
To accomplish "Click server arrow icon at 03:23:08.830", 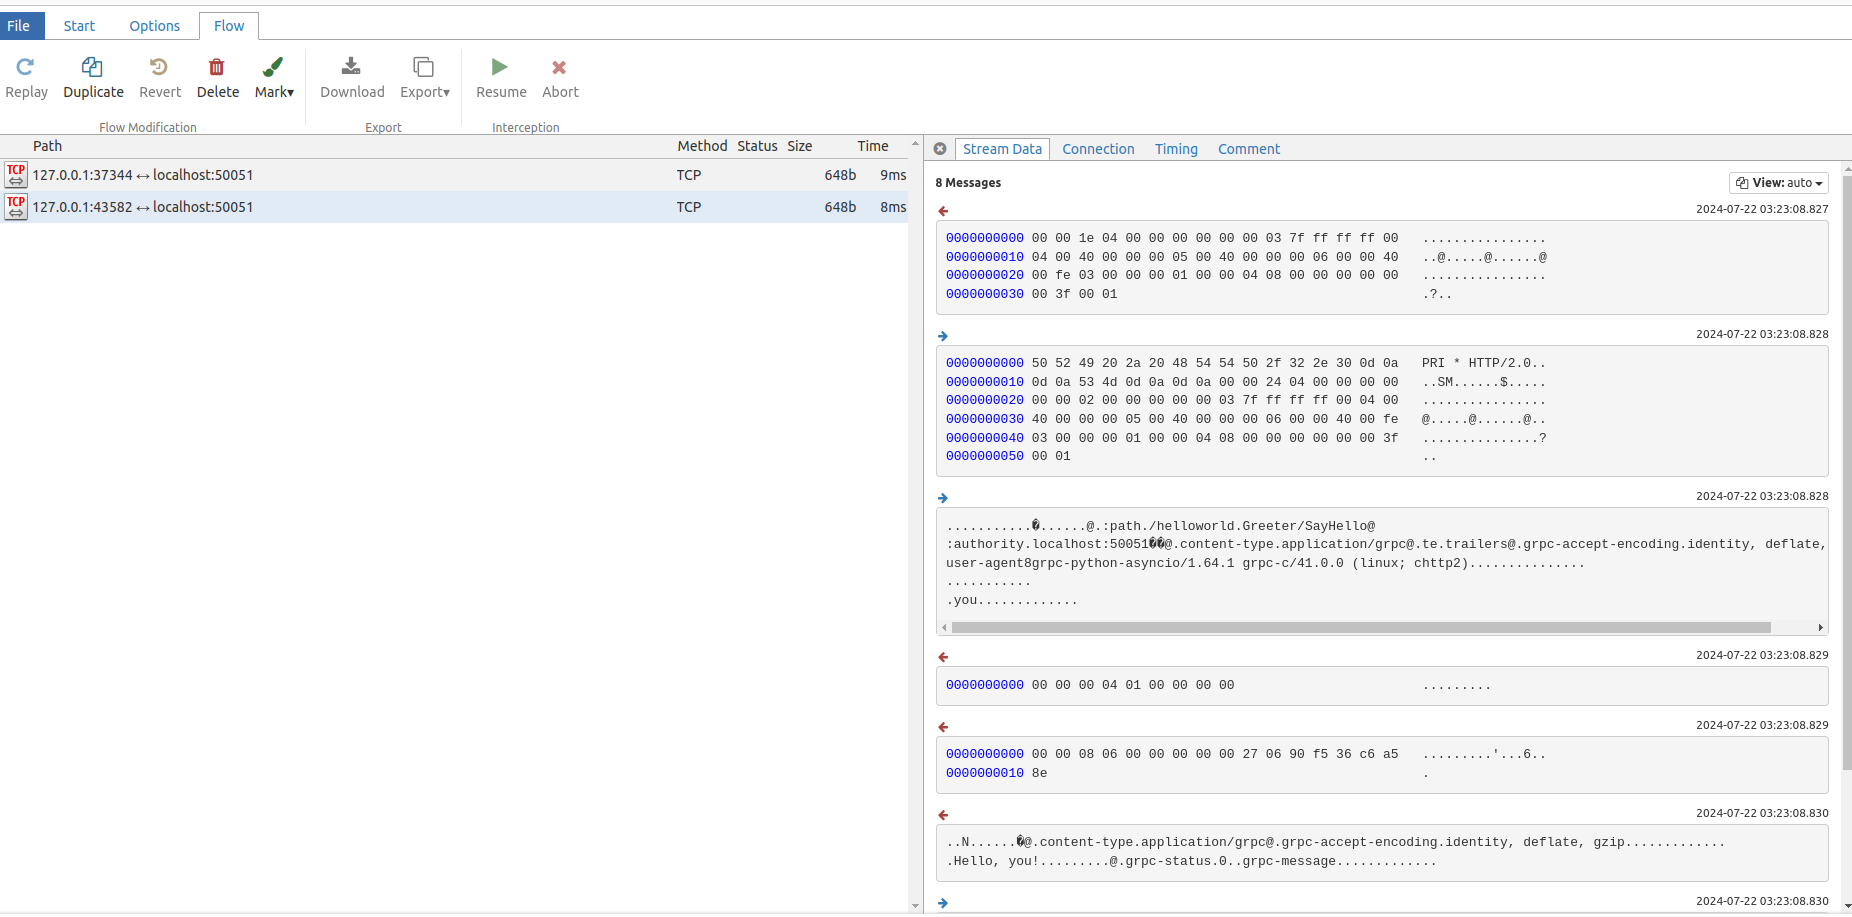I will pos(943,815).
